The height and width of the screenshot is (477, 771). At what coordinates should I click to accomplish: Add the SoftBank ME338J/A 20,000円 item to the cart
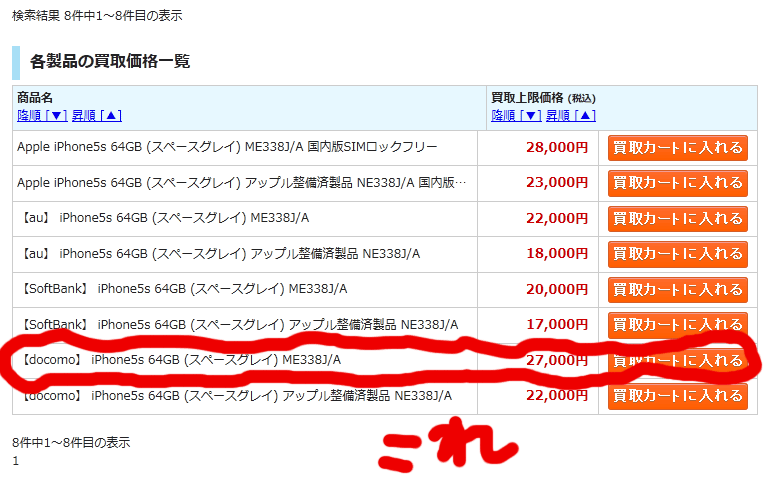coord(678,290)
